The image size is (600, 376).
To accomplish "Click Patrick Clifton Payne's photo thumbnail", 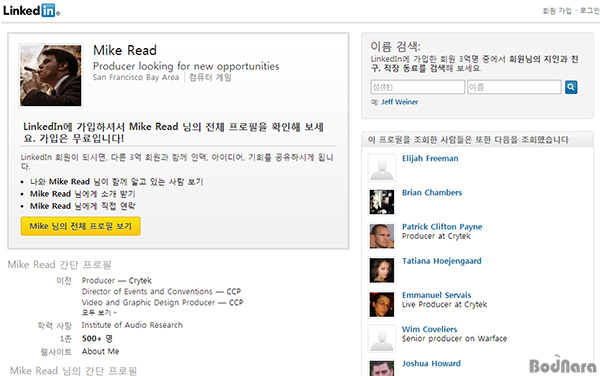I will 382,236.
